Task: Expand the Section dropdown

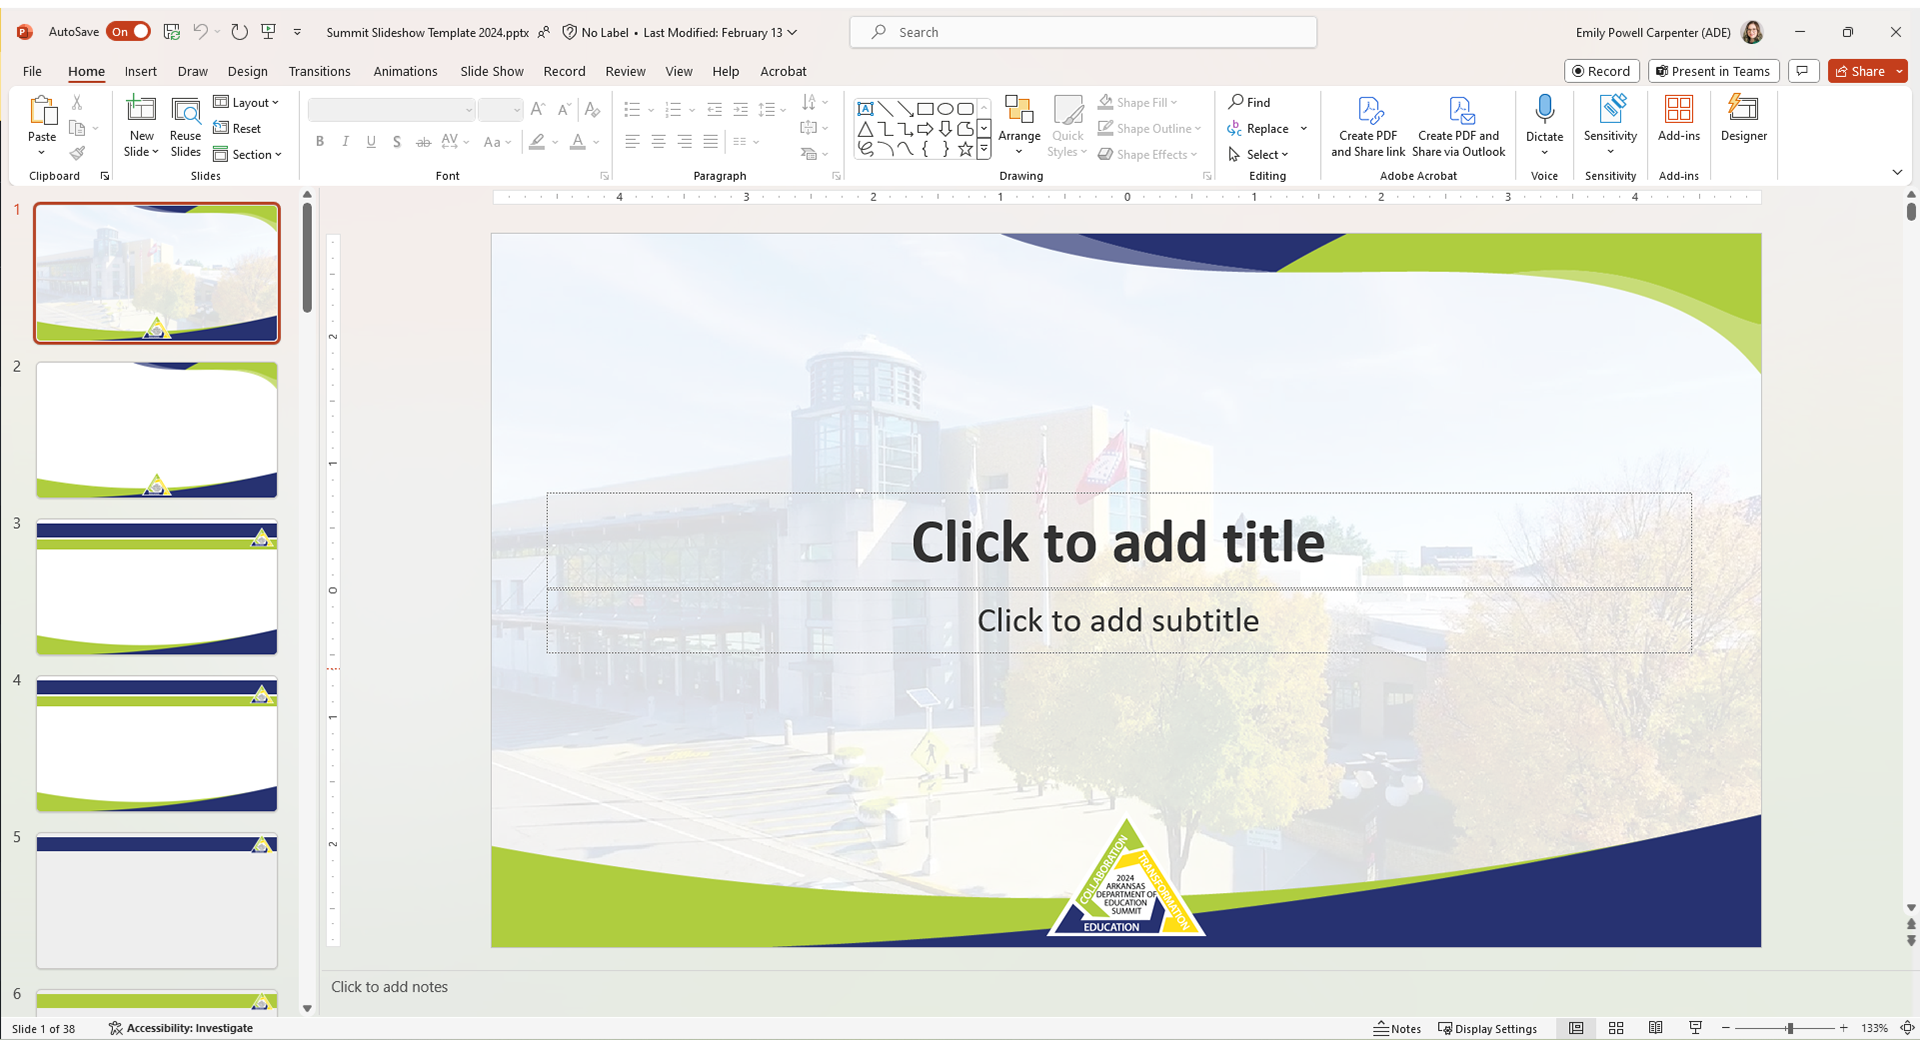Action: 247,154
